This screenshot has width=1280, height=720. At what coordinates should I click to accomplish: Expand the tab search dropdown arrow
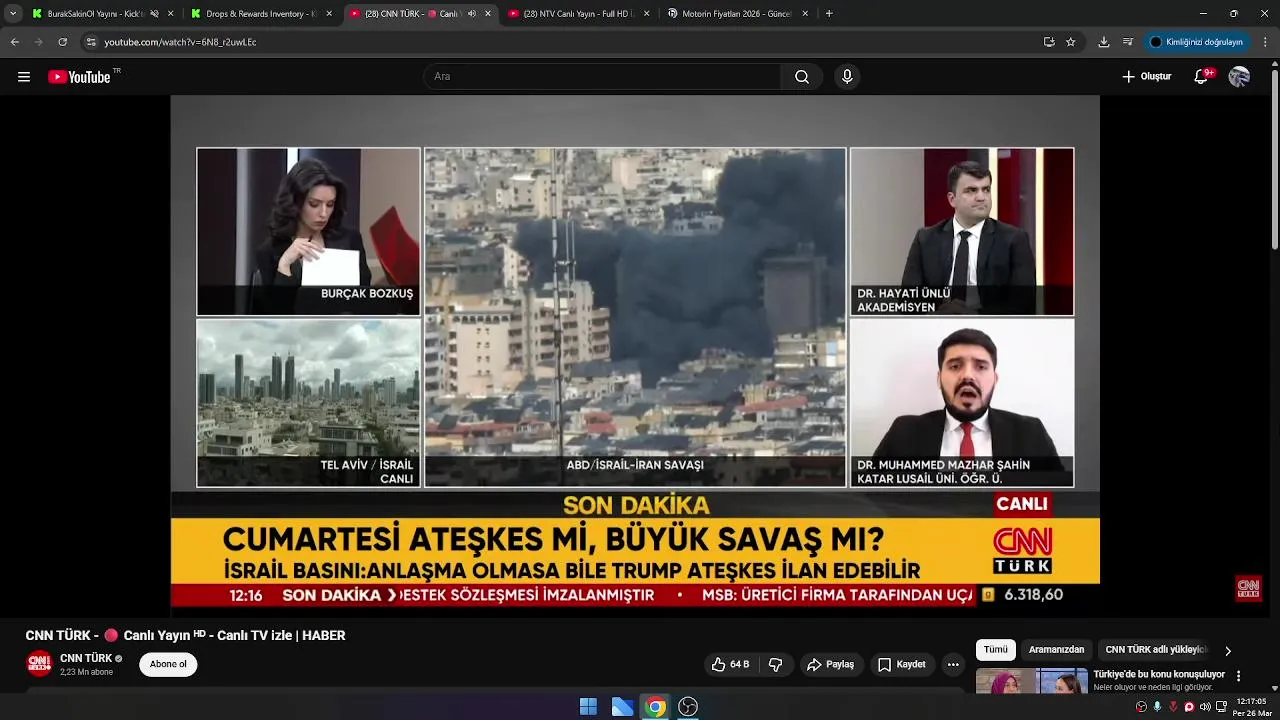13,14
